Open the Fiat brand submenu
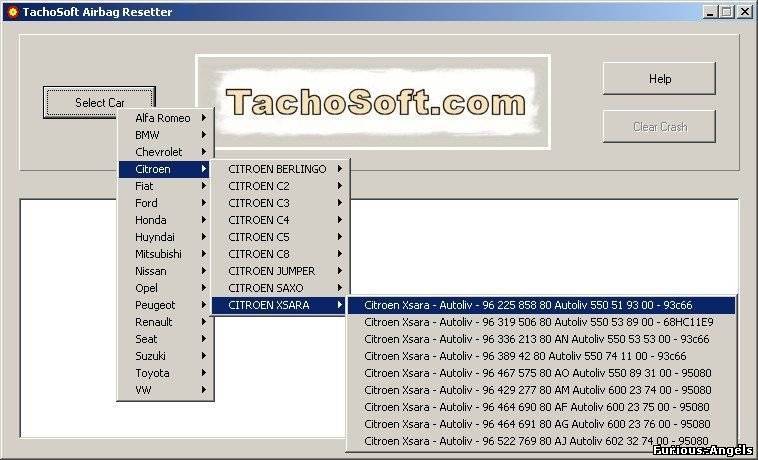758x460 pixels. coord(164,186)
